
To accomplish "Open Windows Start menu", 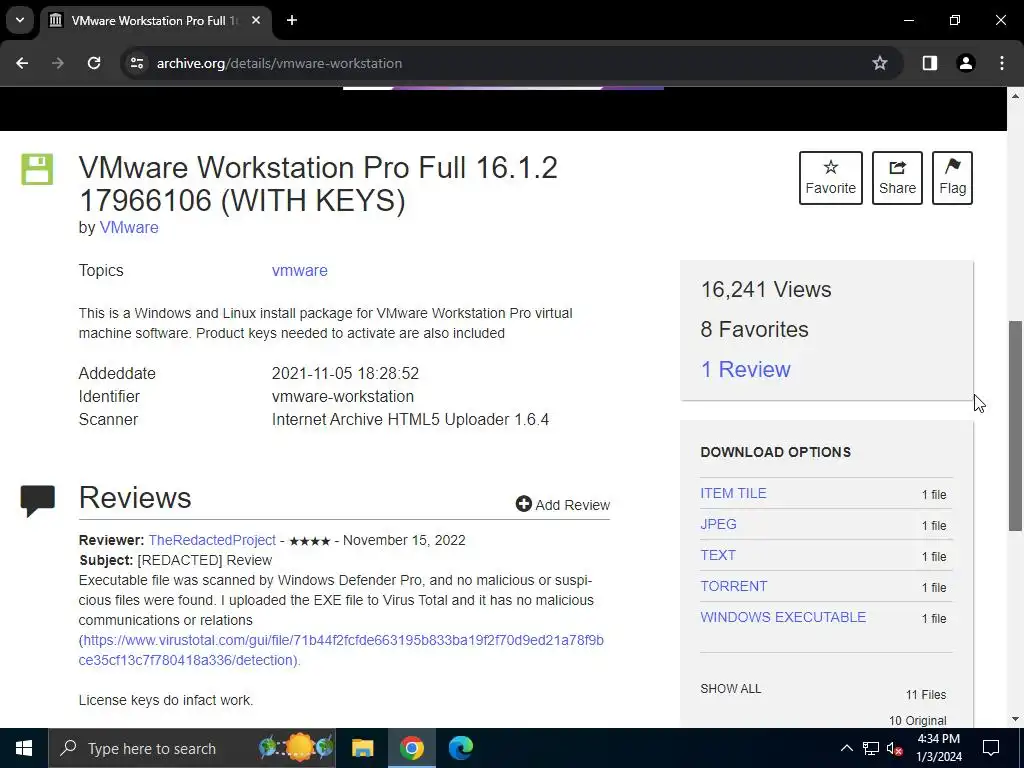I will (24, 748).
